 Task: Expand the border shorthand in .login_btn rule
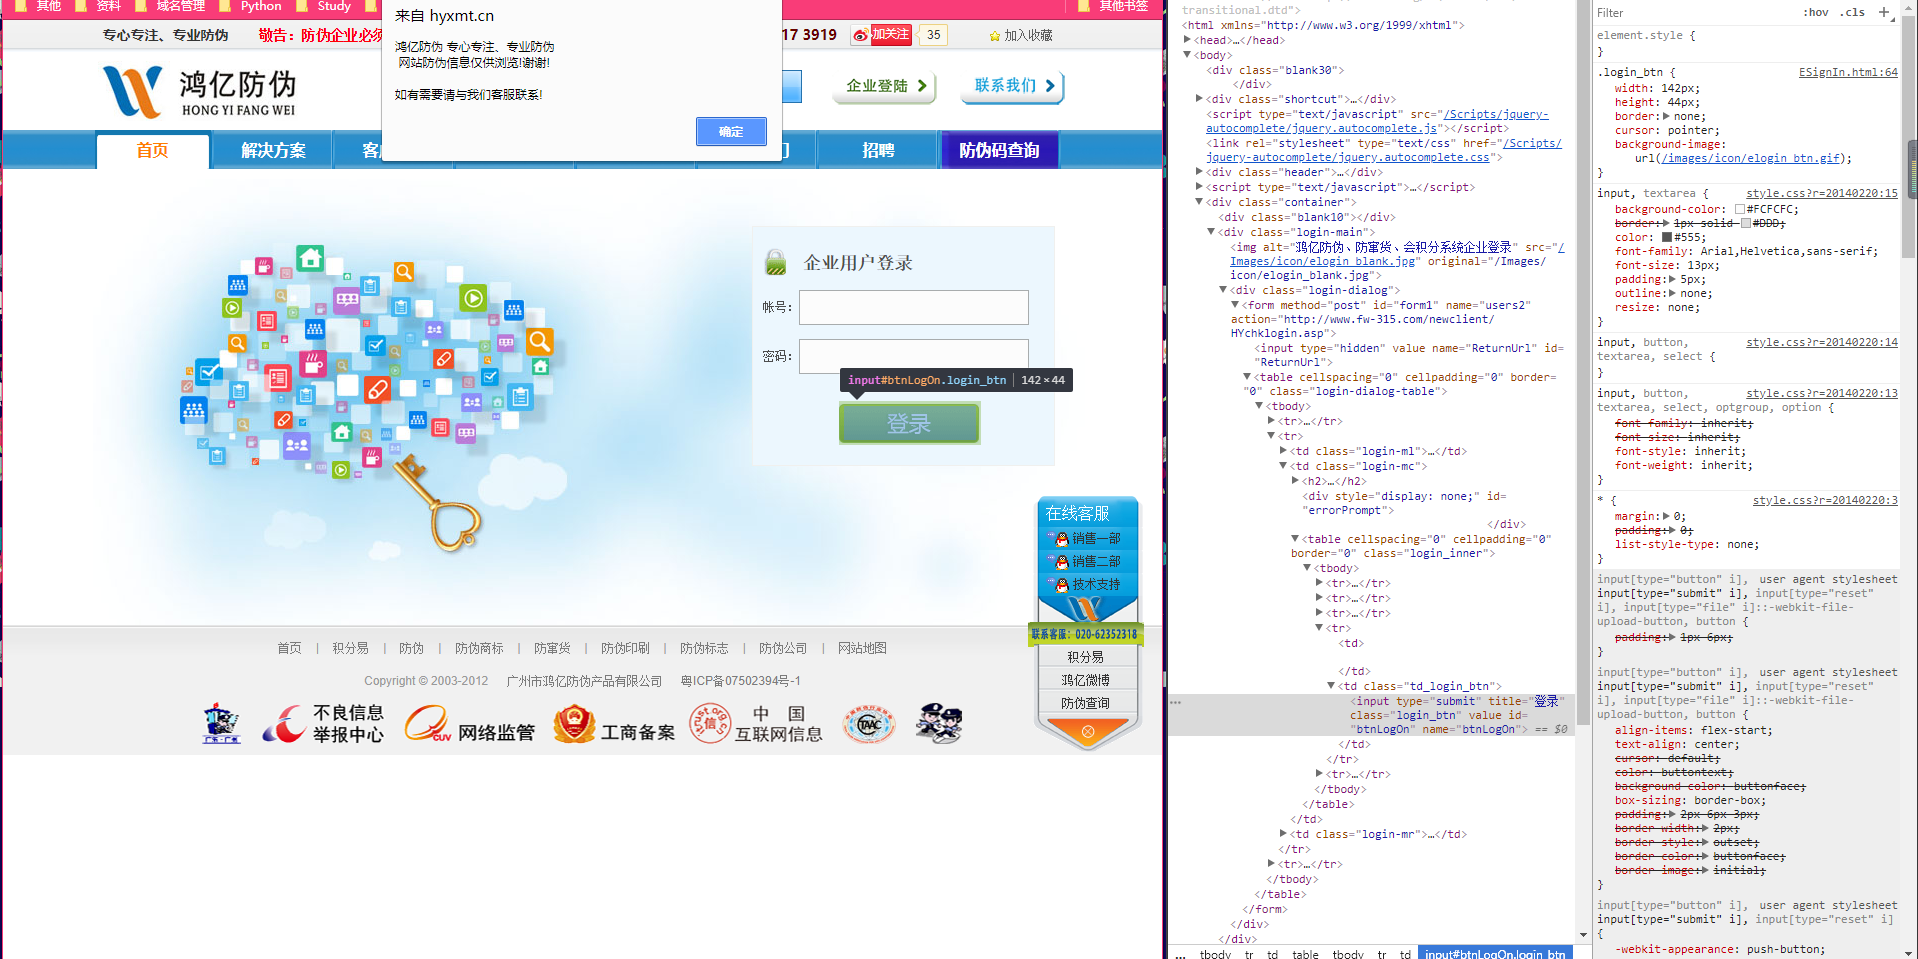[x=1665, y=116]
